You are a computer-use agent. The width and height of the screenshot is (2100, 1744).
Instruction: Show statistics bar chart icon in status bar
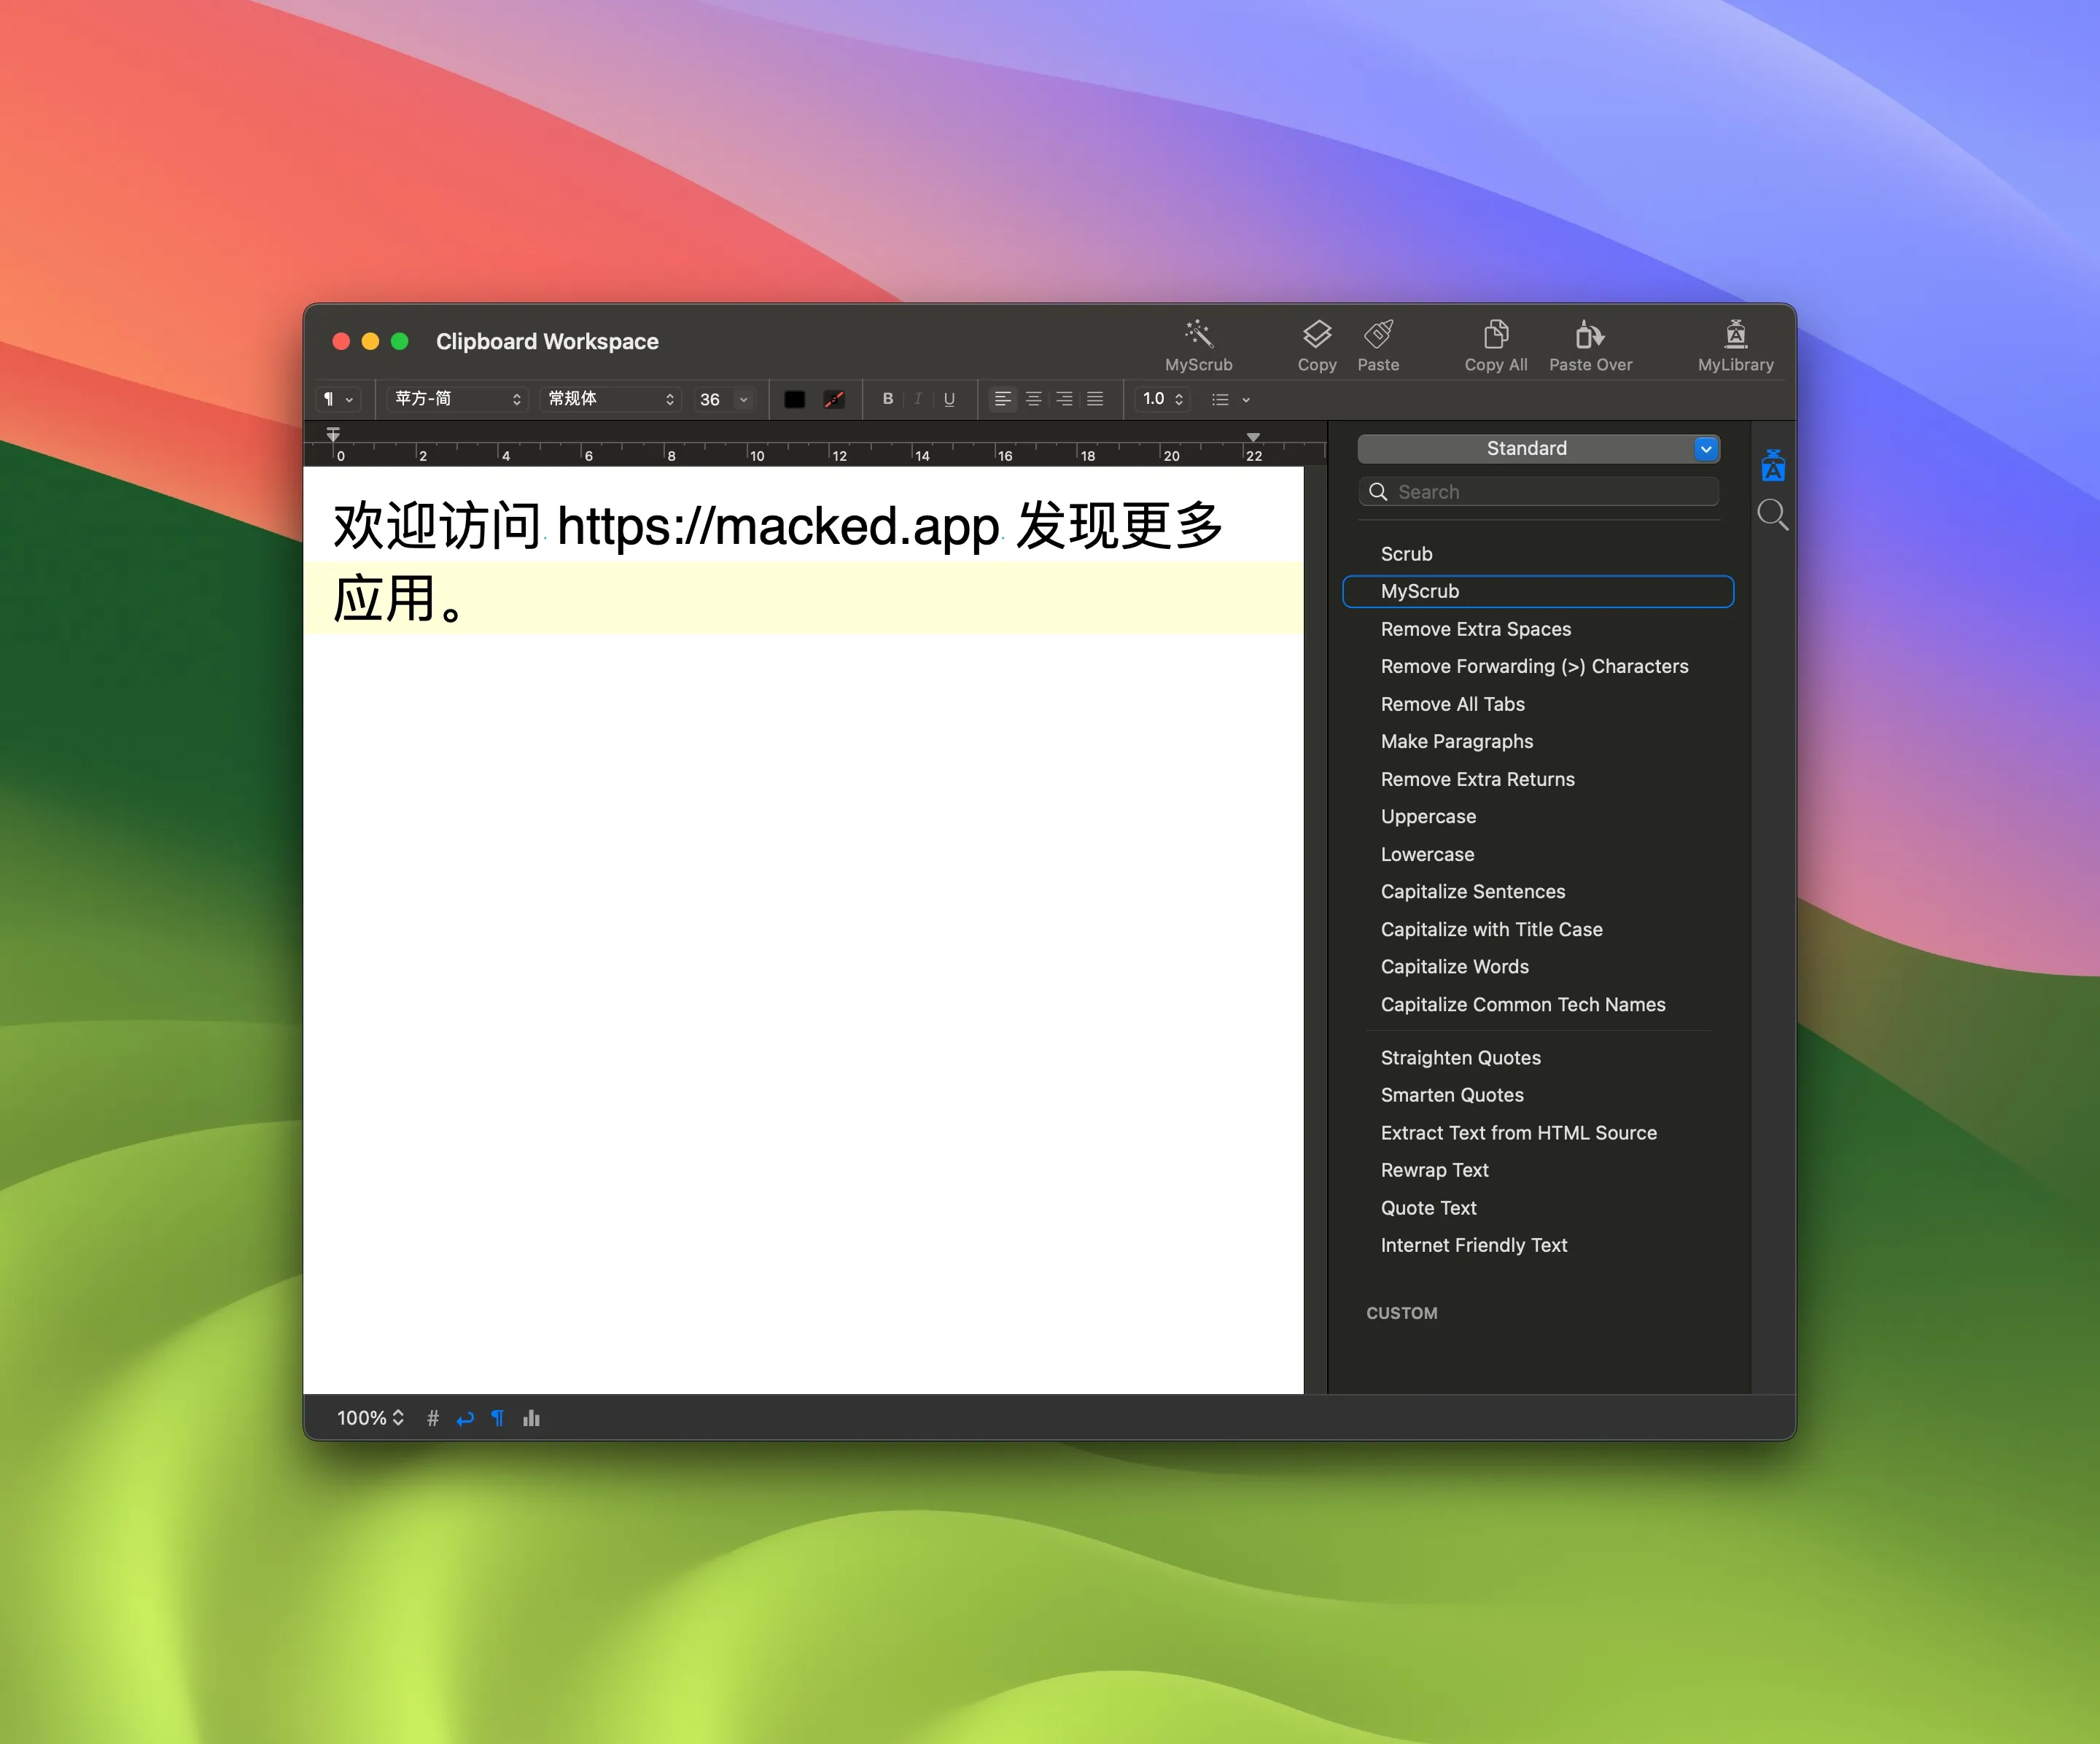click(x=531, y=1418)
